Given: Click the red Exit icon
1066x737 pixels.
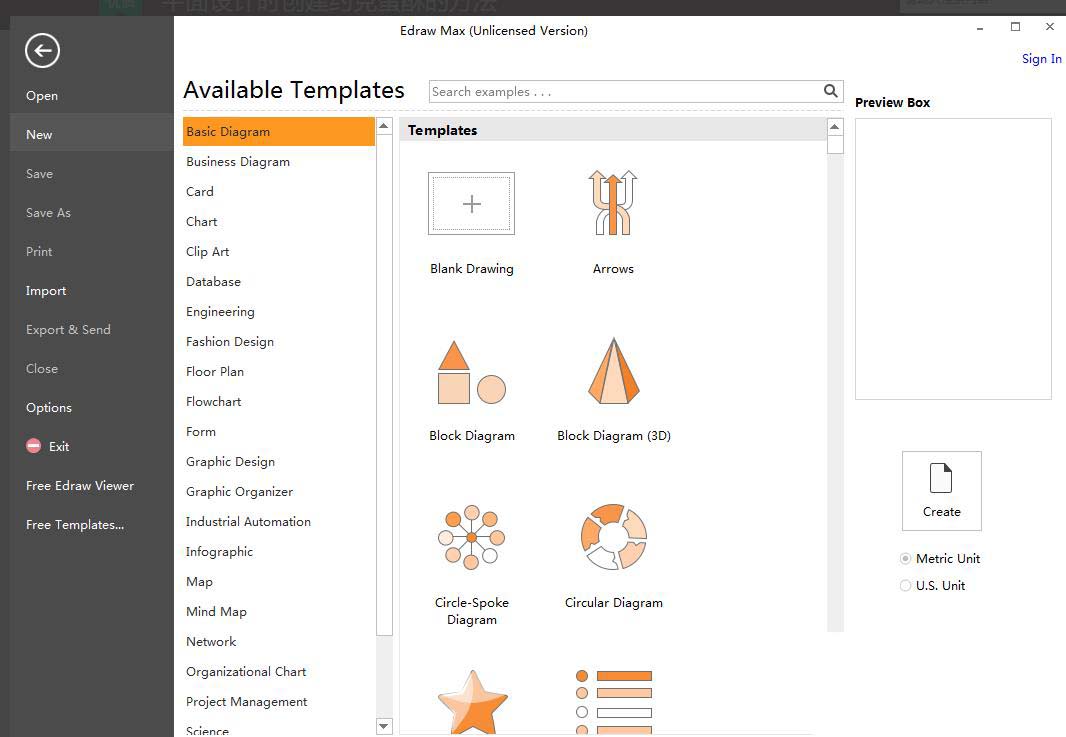Looking at the screenshot, I should [33, 446].
